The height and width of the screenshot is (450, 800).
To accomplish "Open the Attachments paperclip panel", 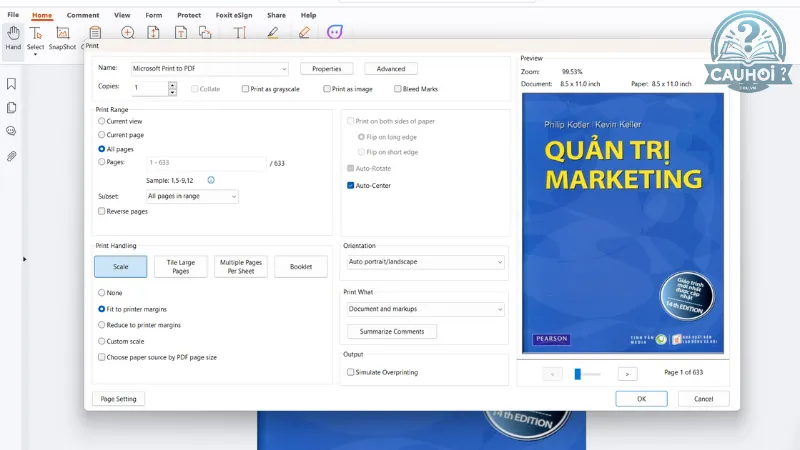I will pos(11,156).
